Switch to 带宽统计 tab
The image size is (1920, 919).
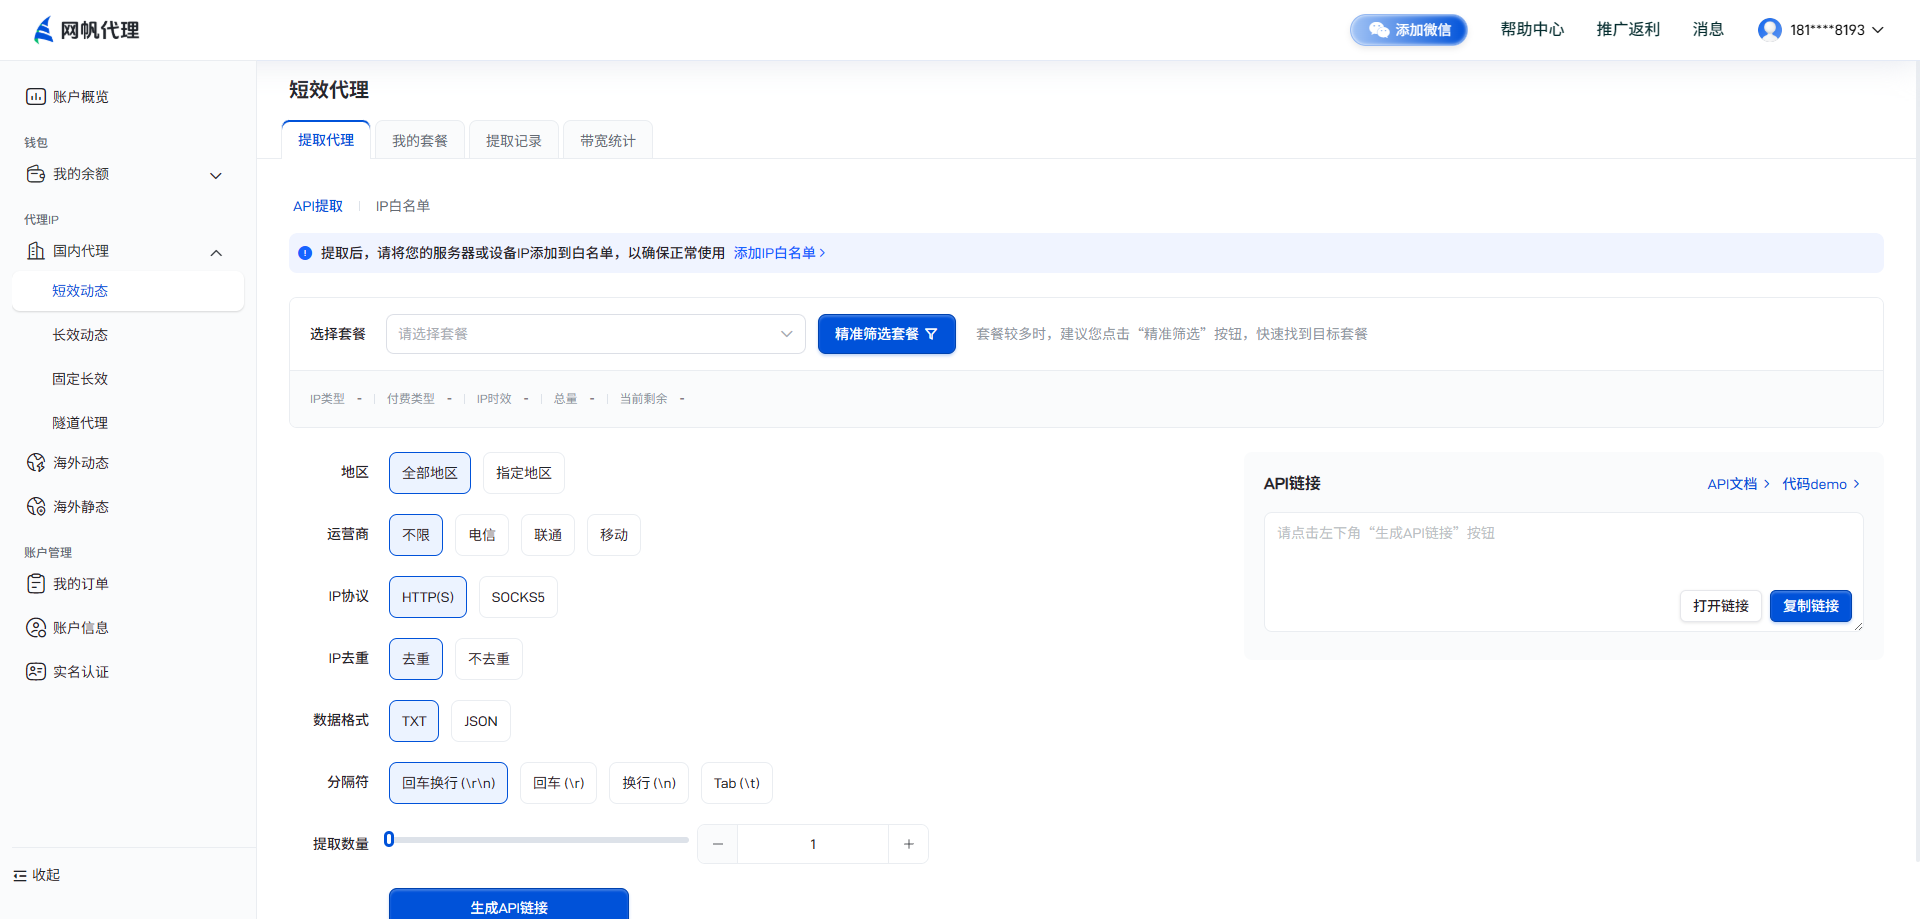pyautogui.click(x=608, y=141)
